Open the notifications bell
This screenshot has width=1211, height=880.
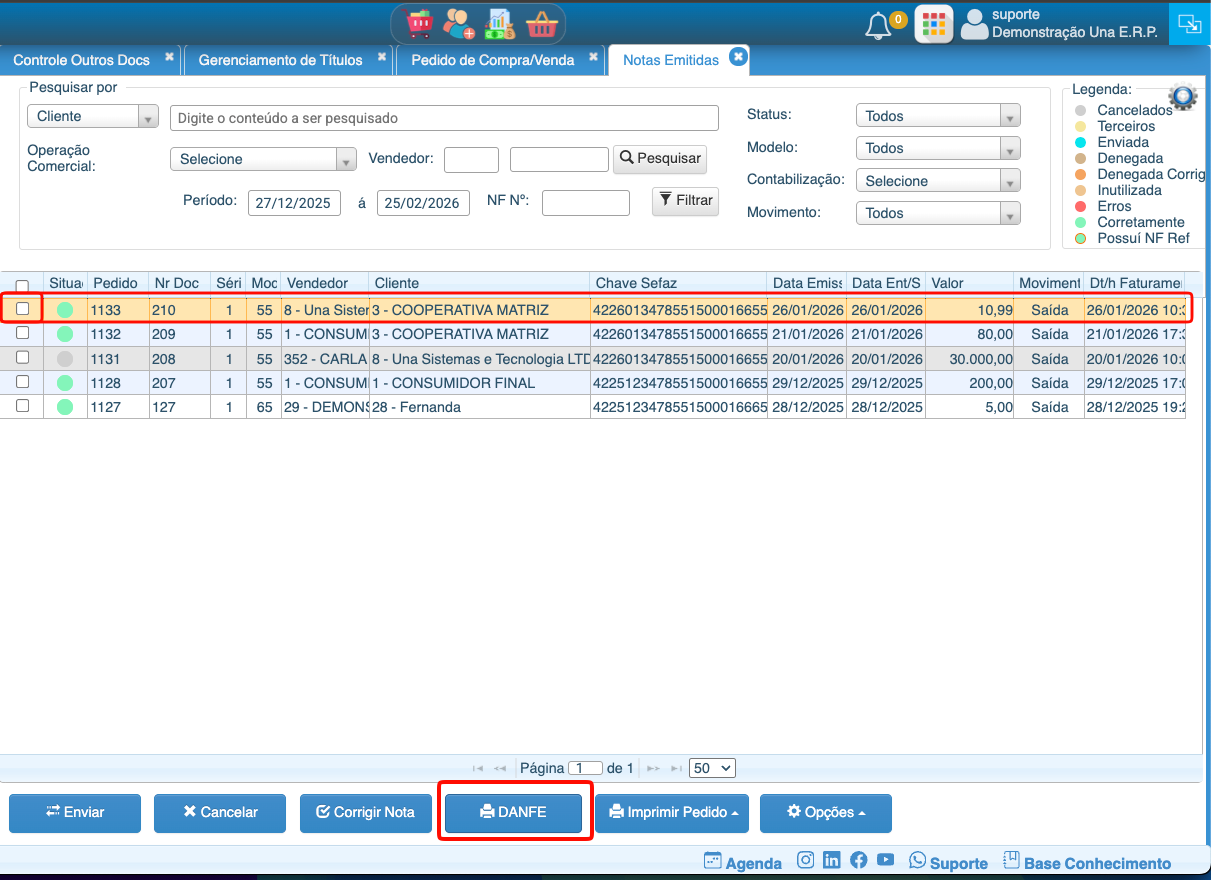878,25
